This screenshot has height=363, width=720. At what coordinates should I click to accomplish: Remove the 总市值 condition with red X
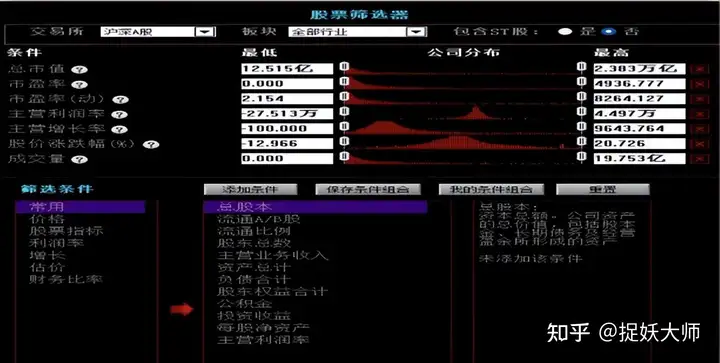click(x=700, y=69)
